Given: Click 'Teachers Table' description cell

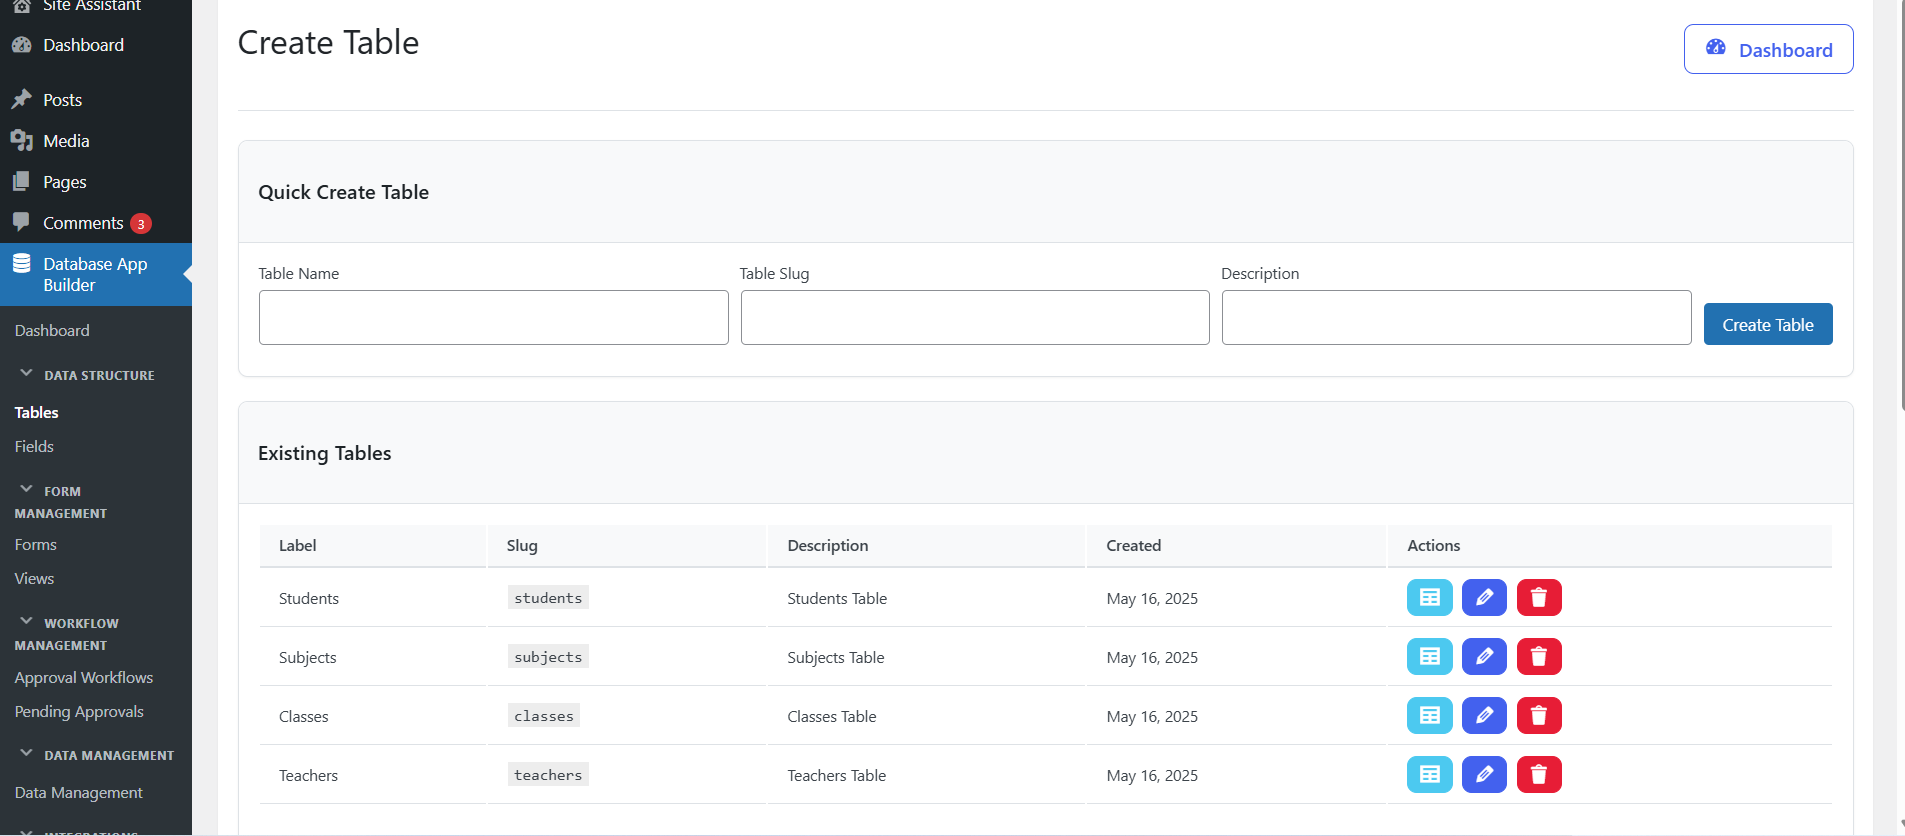Looking at the screenshot, I should click(837, 775).
